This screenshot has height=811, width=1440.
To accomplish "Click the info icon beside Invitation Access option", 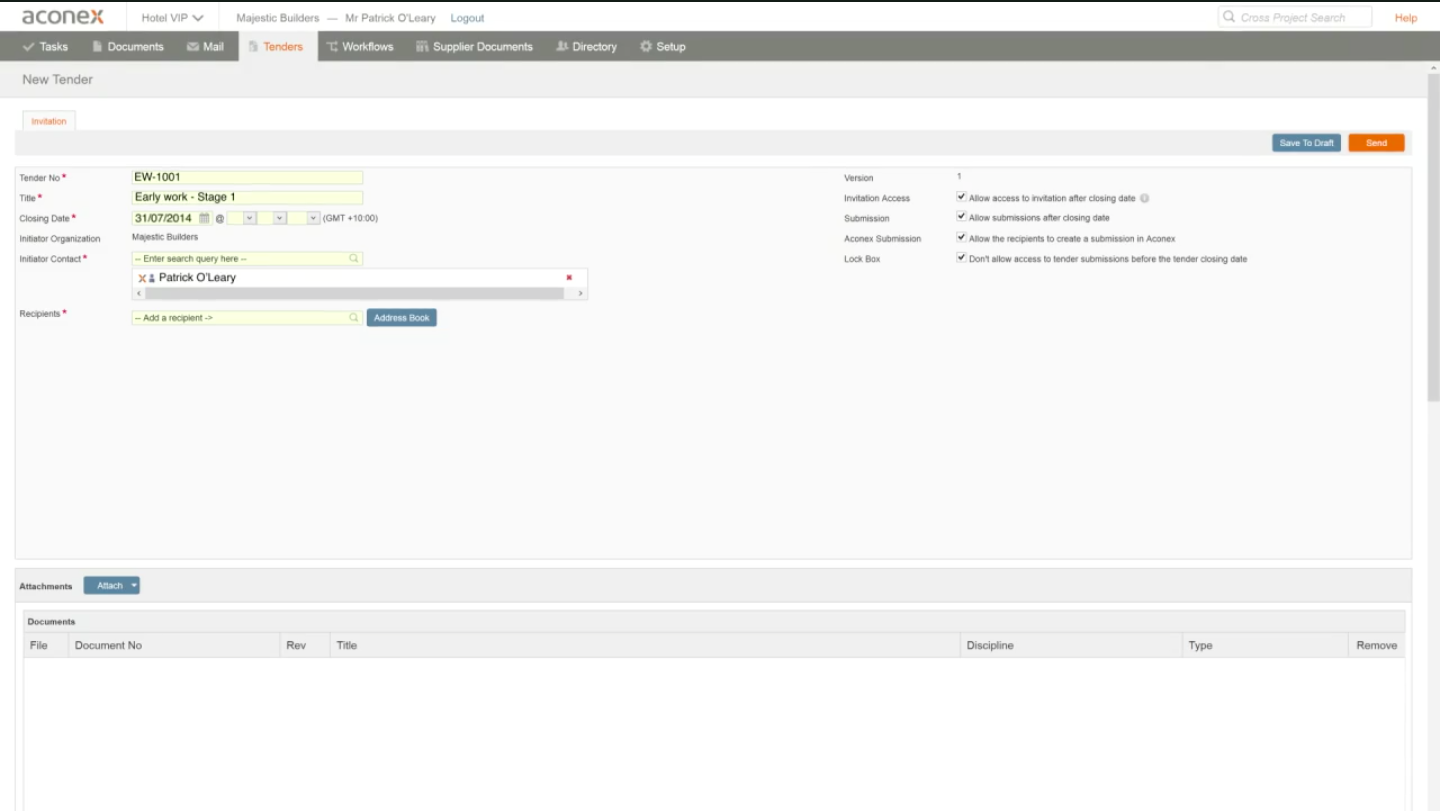I will (1144, 198).
